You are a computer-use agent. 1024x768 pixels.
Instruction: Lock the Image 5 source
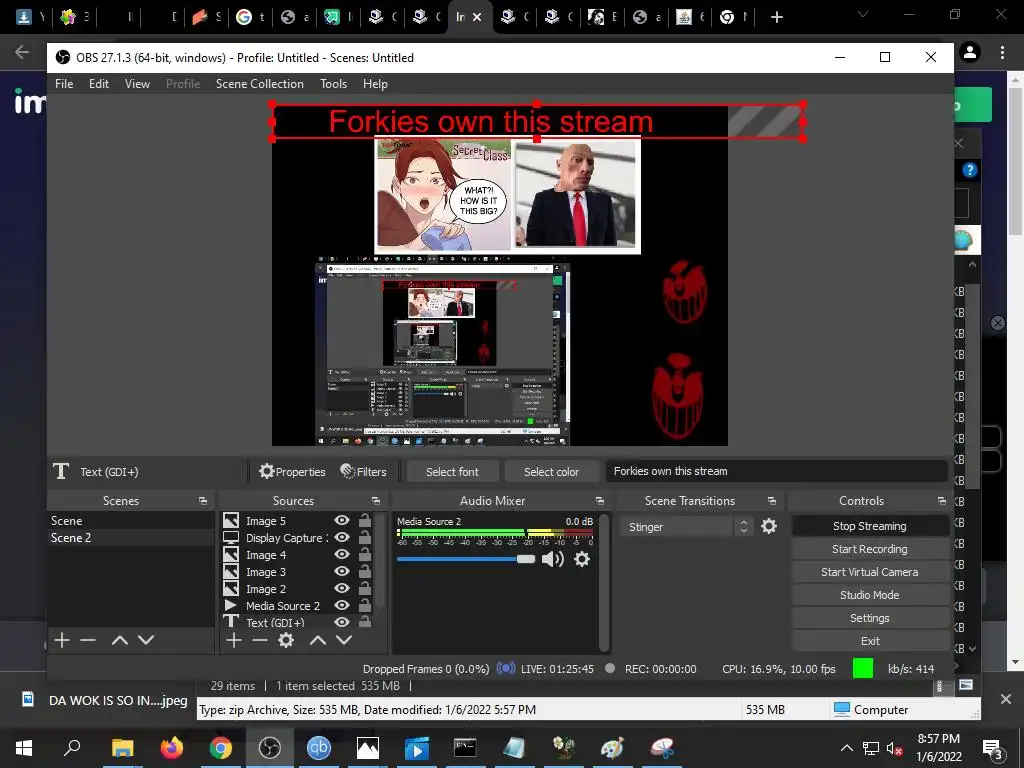(365, 520)
